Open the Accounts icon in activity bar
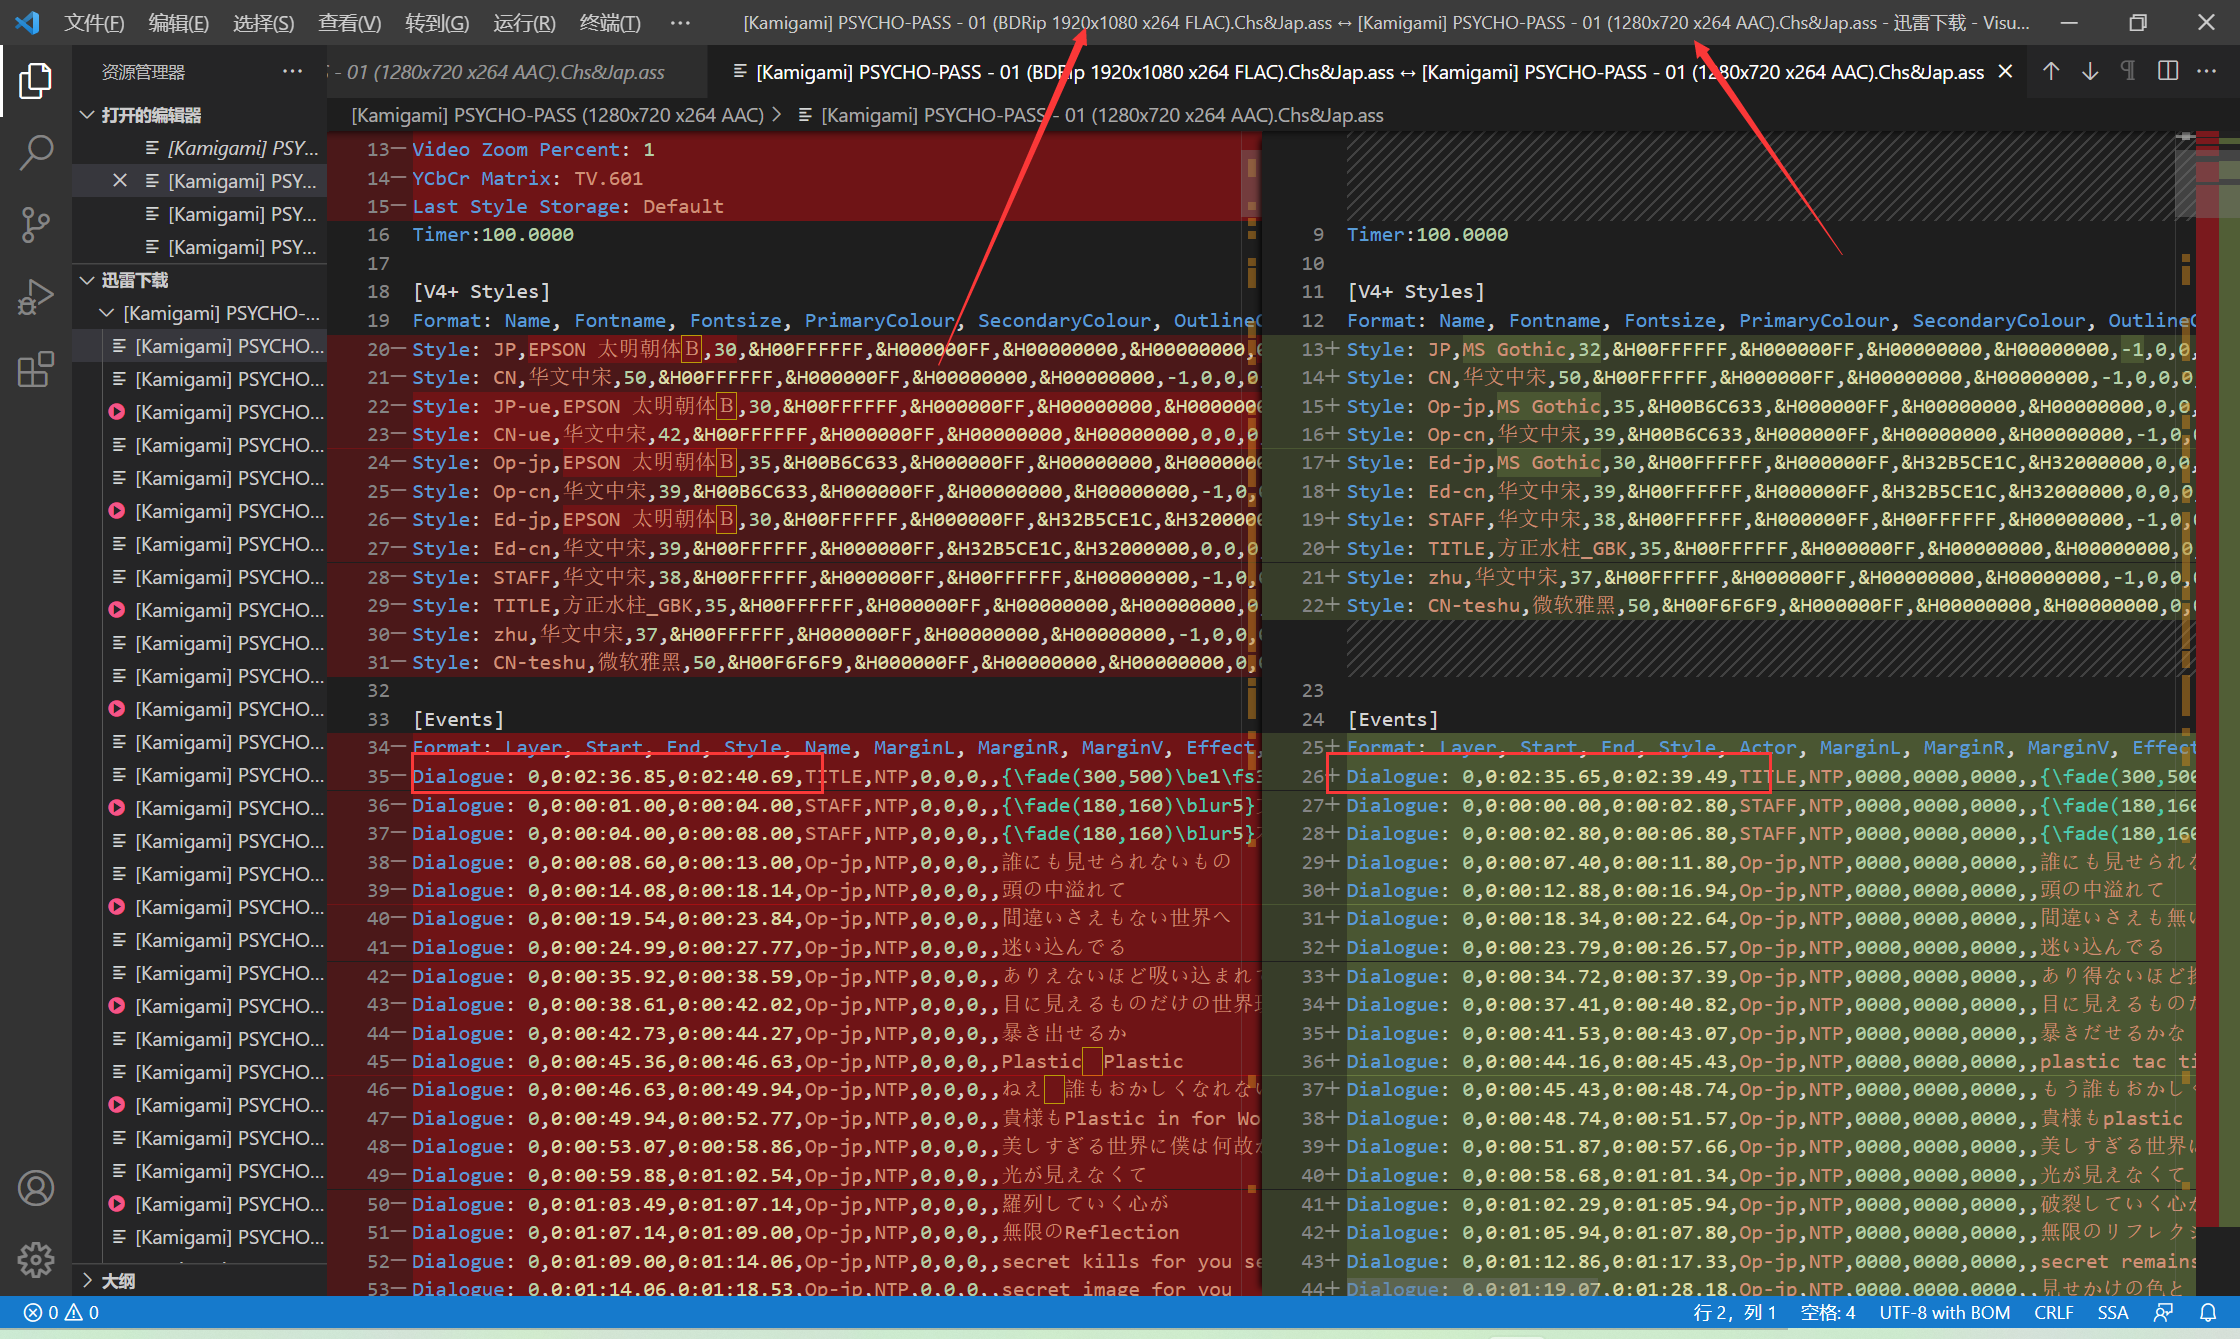The image size is (2240, 1339). coord(36,1188)
